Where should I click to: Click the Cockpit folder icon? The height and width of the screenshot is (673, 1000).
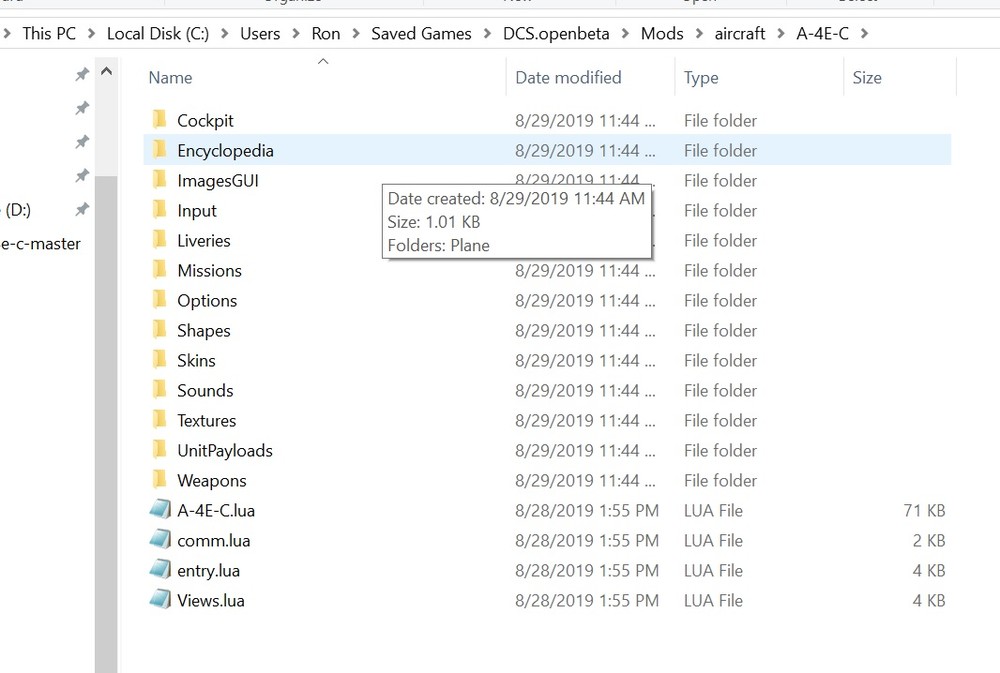pos(159,121)
